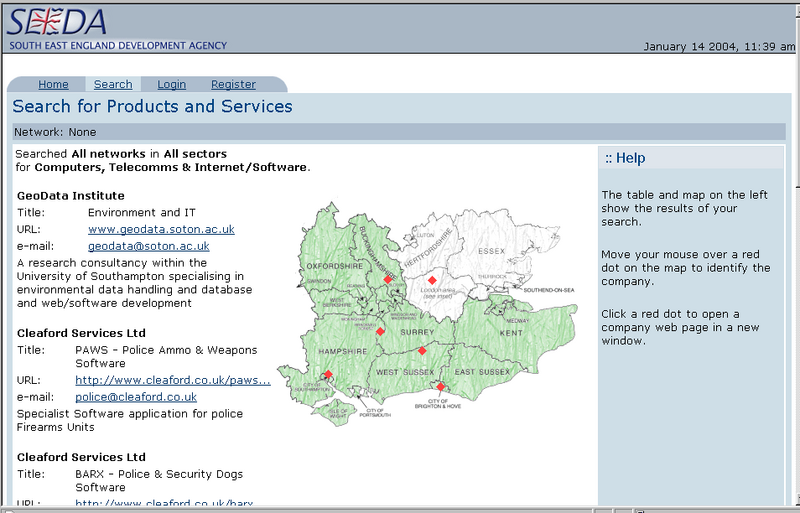This screenshot has width=800, height=513.
Task: Click red dot in London area
Action: tap(432, 280)
